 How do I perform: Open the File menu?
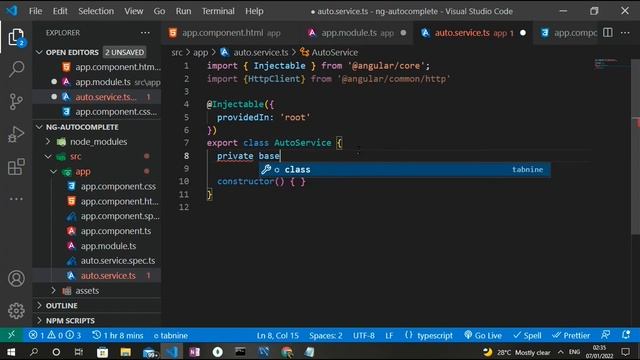pos(36,11)
